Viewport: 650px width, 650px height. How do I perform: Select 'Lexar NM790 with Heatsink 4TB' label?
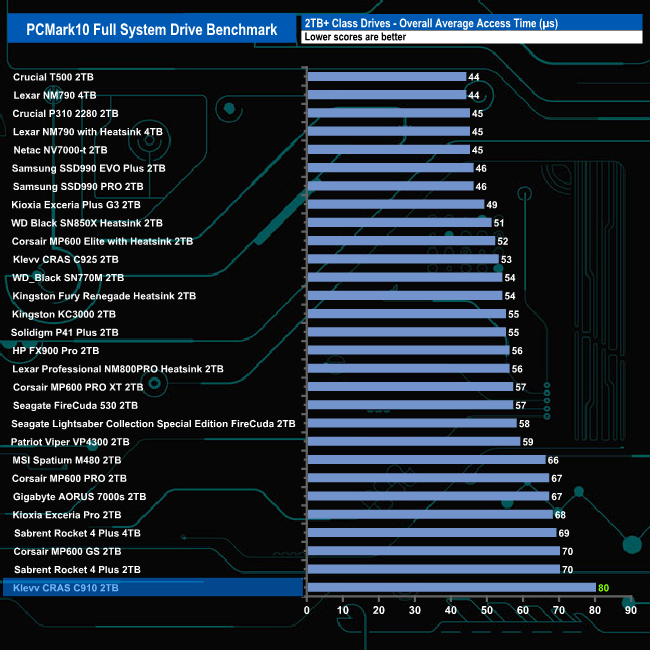88,132
